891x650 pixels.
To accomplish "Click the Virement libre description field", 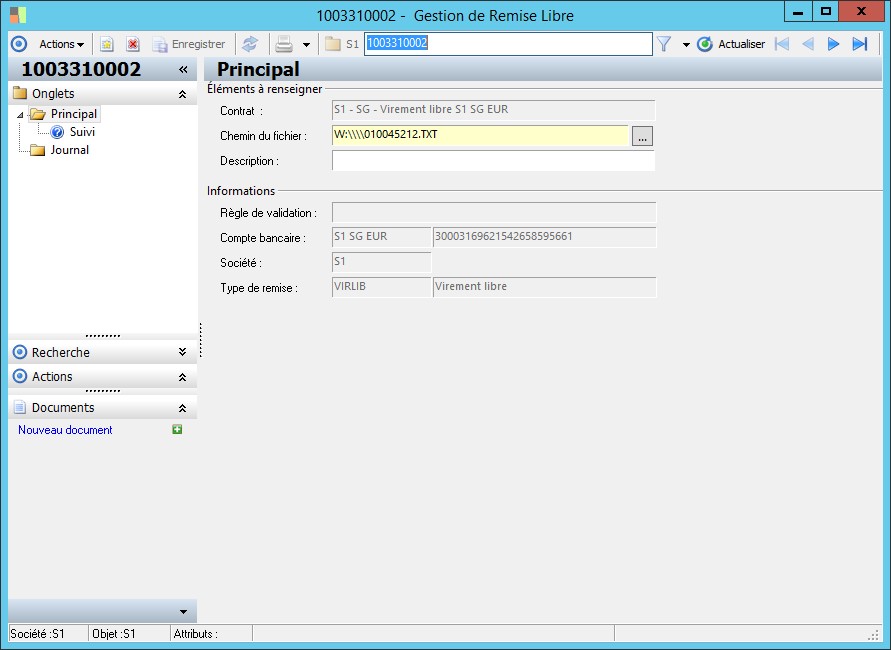I will pyautogui.click(x=544, y=287).
